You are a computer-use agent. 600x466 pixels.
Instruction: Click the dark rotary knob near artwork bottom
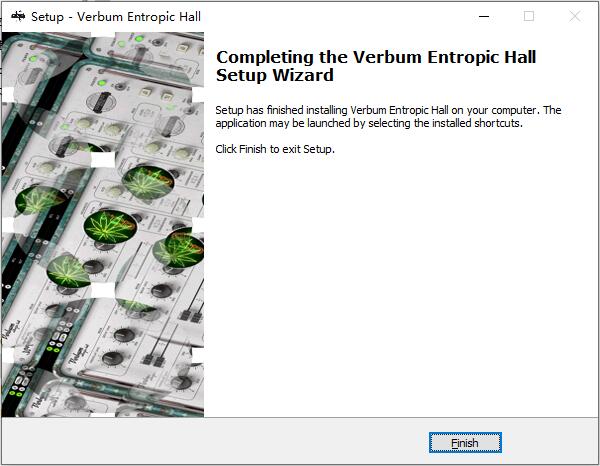(x=112, y=359)
